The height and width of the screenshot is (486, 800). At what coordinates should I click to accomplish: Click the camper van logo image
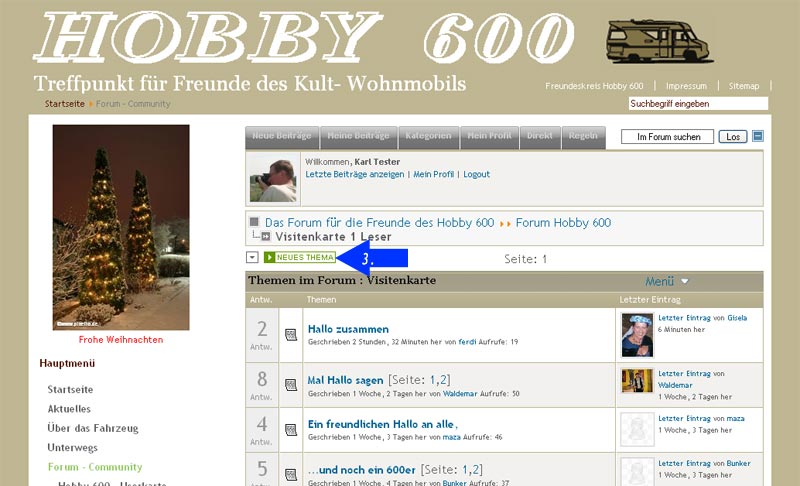click(658, 41)
